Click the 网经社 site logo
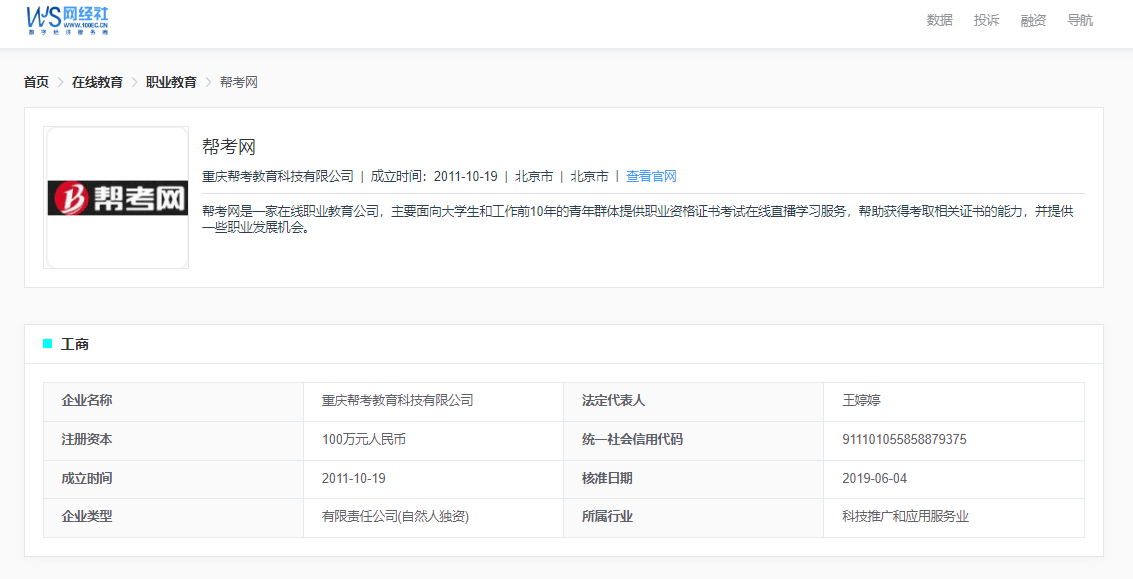The image size is (1133, 579). click(x=67, y=20)
